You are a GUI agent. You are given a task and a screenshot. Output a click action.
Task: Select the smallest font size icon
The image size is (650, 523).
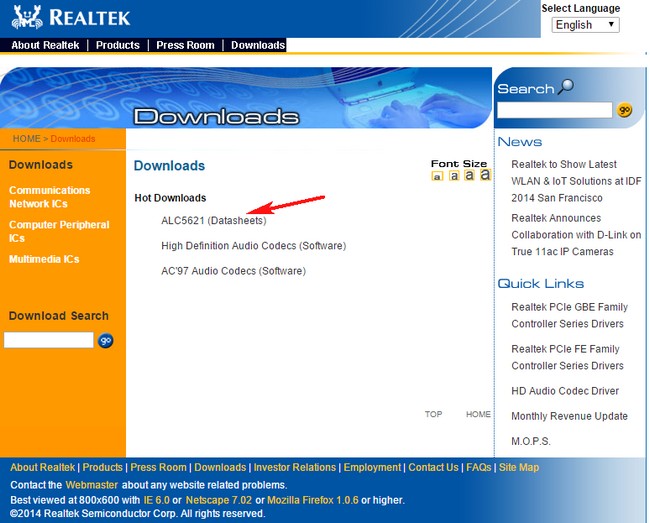437,177
